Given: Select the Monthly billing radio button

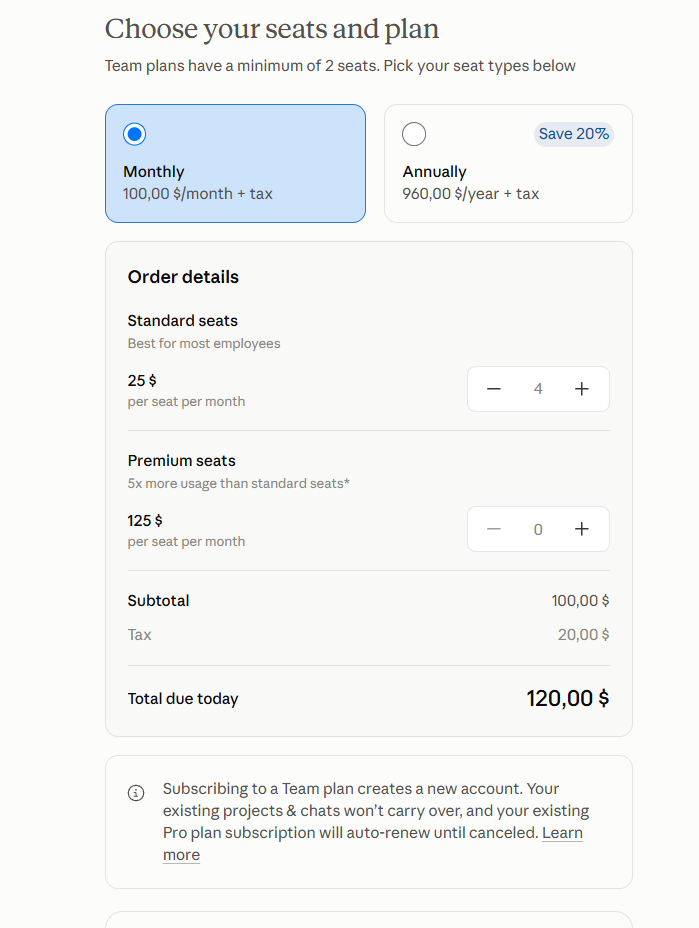Looking at the screenshot, I should (134, 134).
